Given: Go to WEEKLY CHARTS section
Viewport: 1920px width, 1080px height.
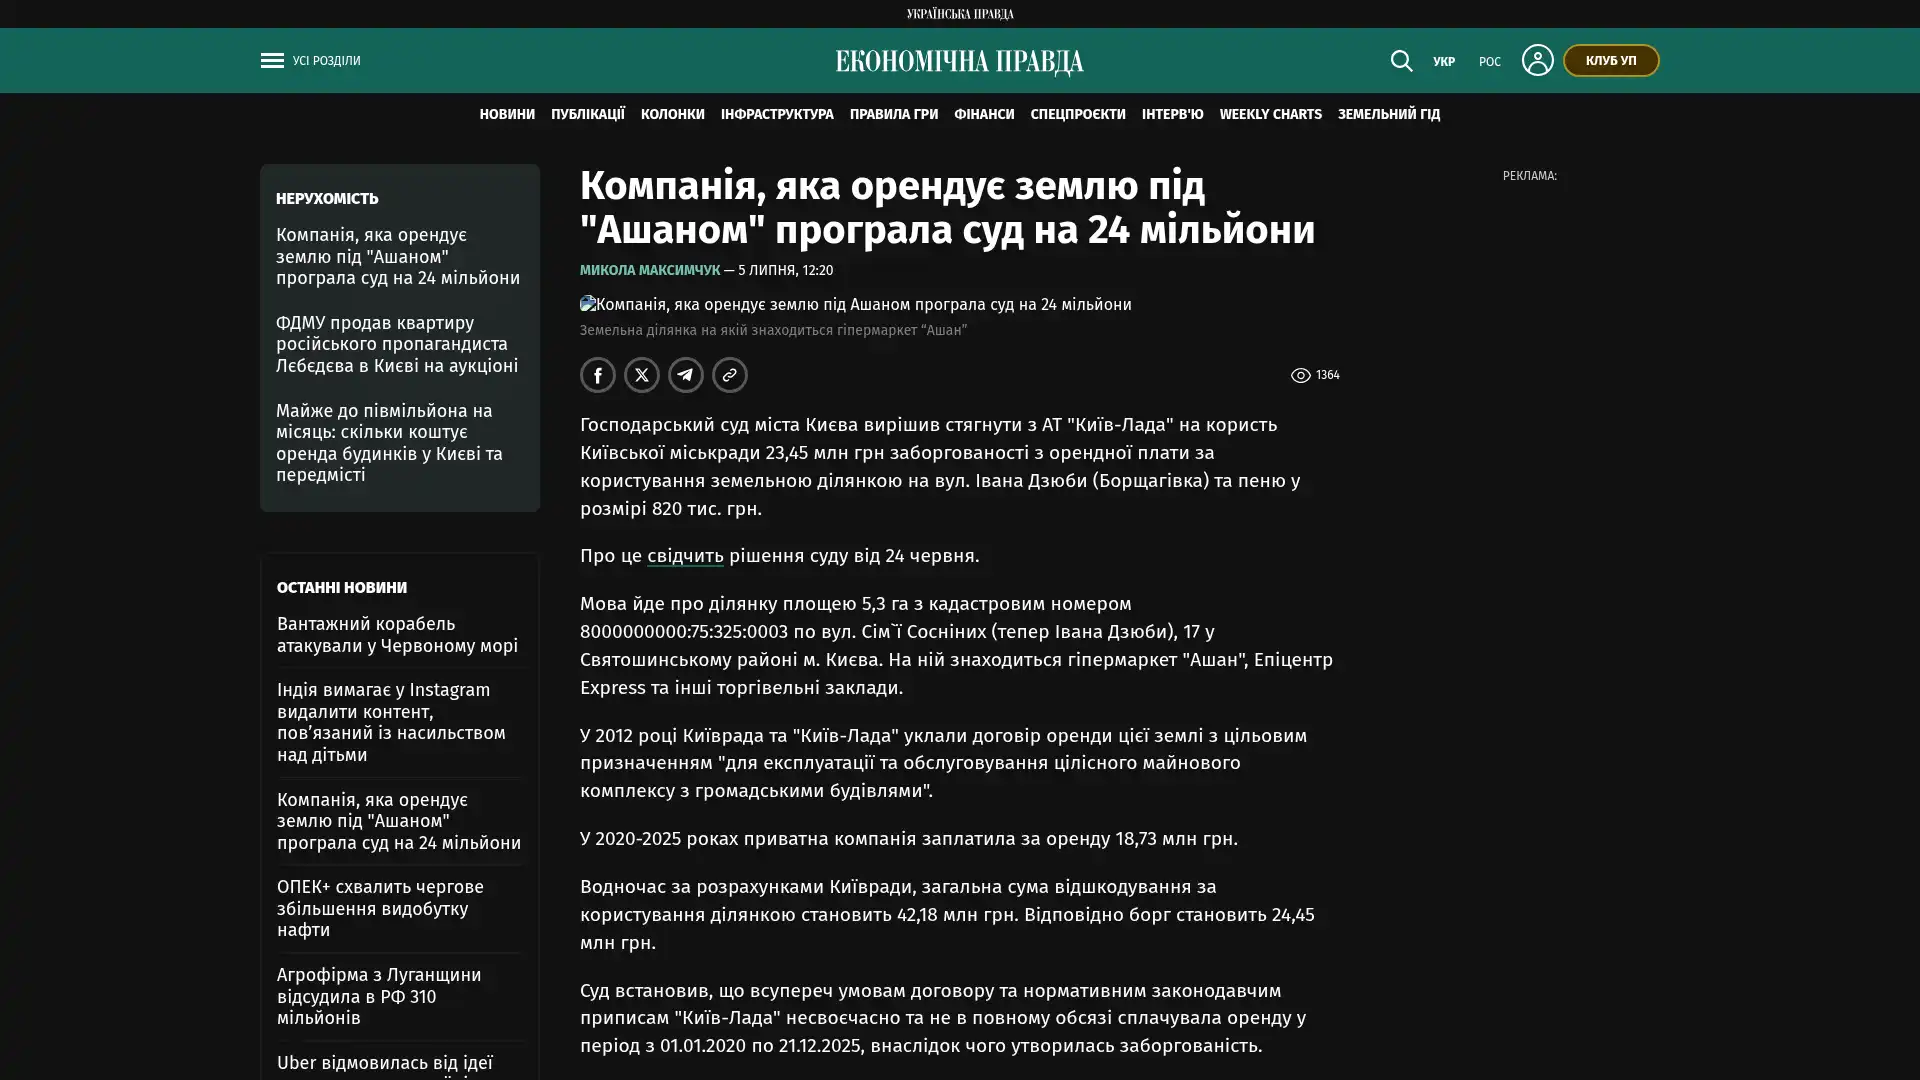Looking at the screenshot, I should click(x=1270, y=115).
